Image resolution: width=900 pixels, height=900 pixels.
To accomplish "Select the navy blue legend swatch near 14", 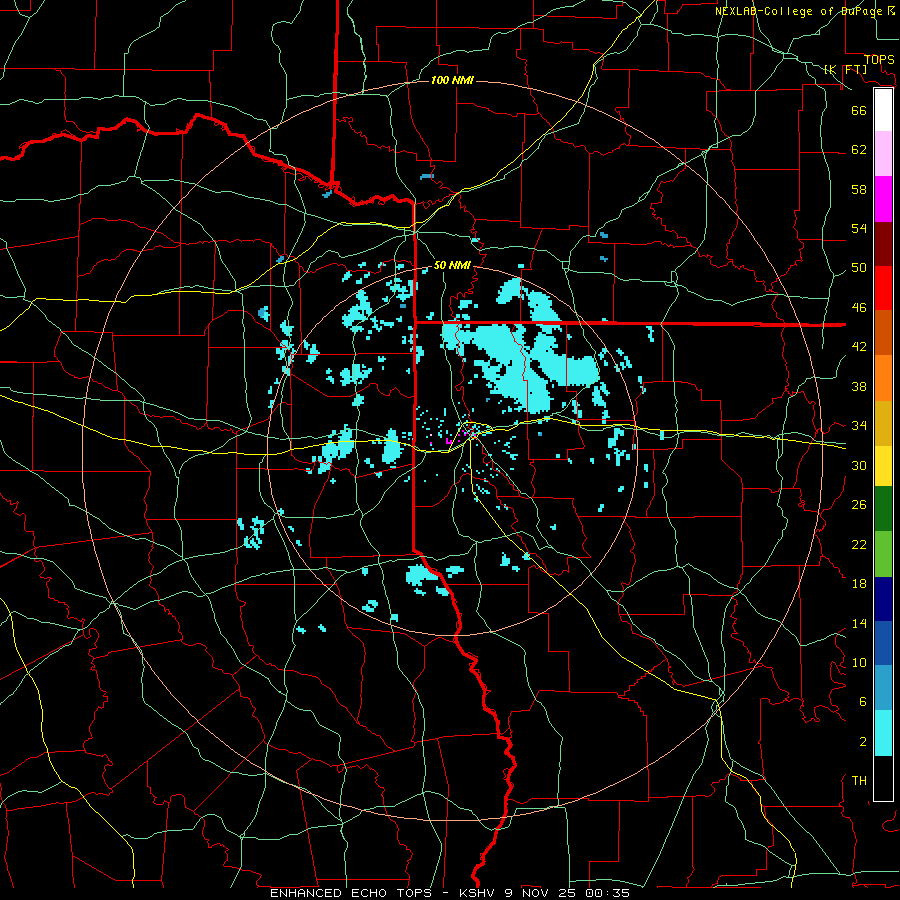I will tap(883, 599).
